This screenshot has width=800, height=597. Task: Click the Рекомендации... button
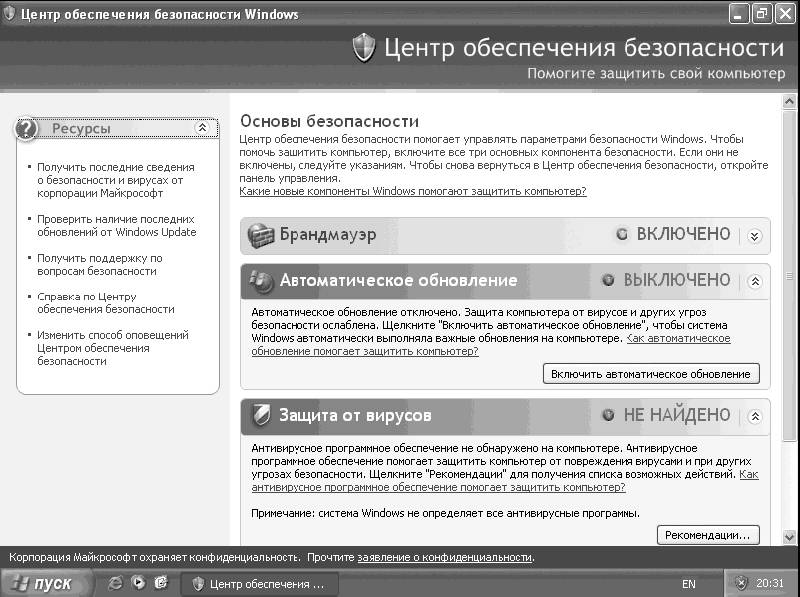[708, 535]
